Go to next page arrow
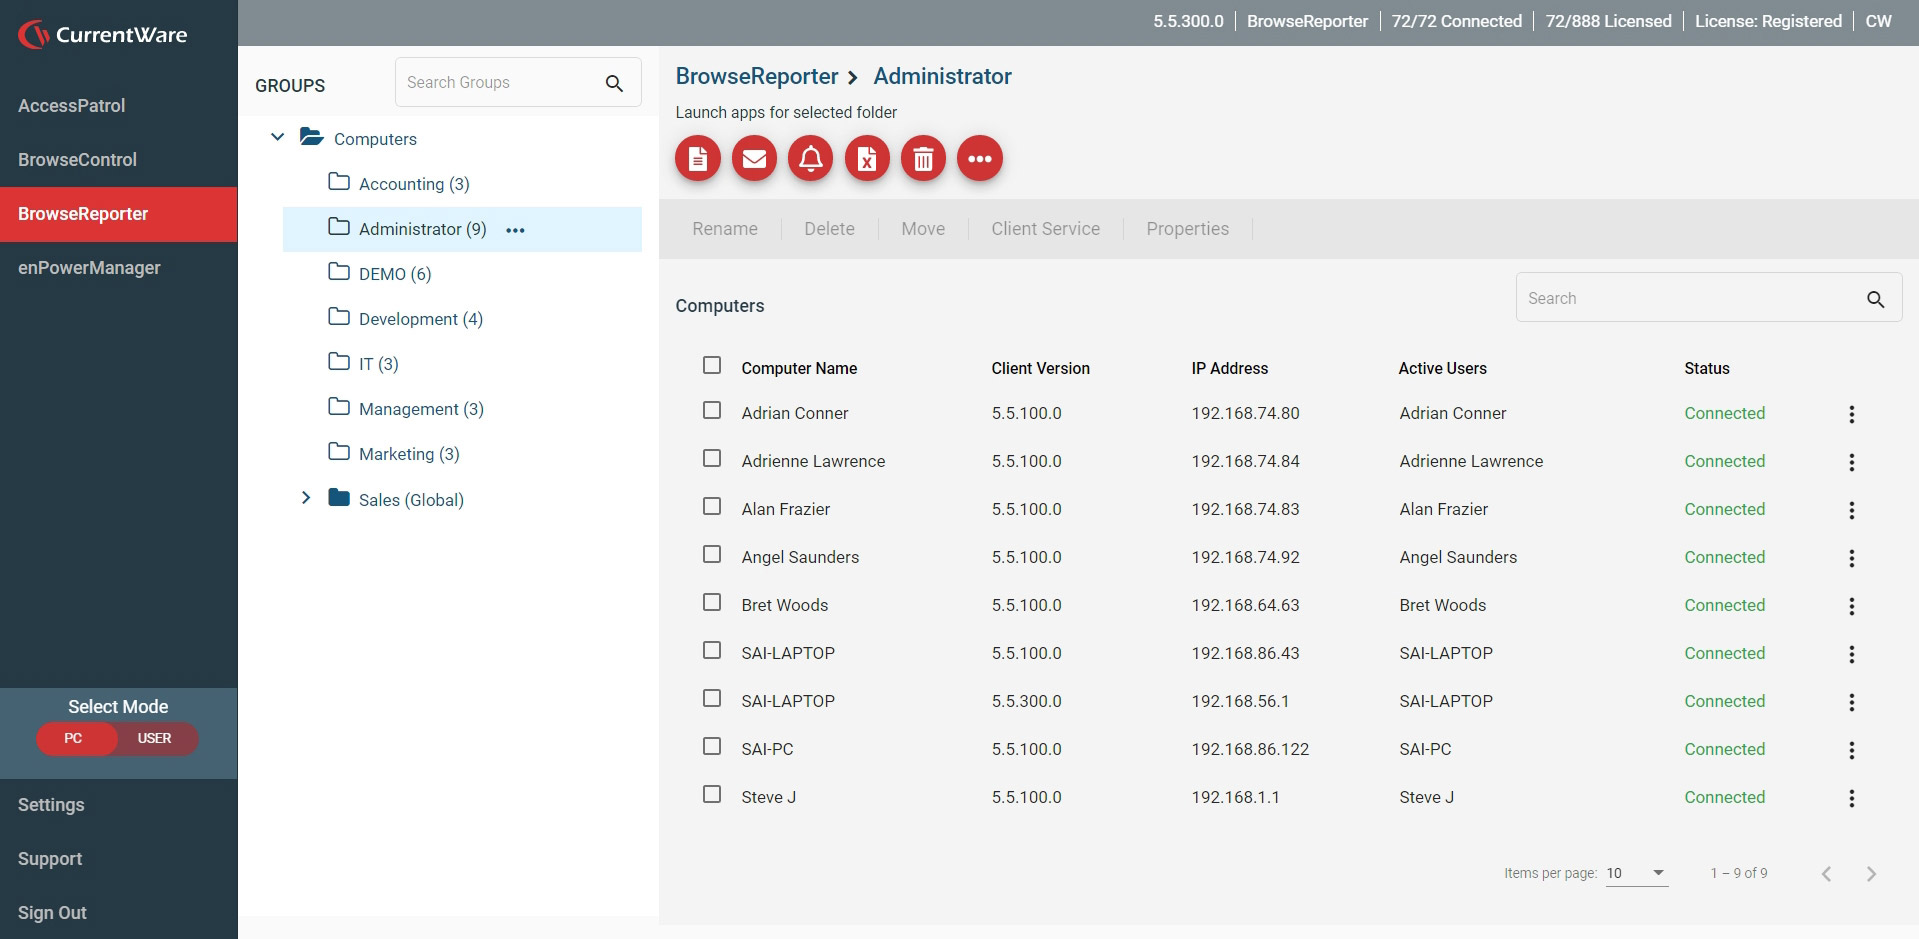Viewport: 1919px width, 939px height. point(1871,874)
